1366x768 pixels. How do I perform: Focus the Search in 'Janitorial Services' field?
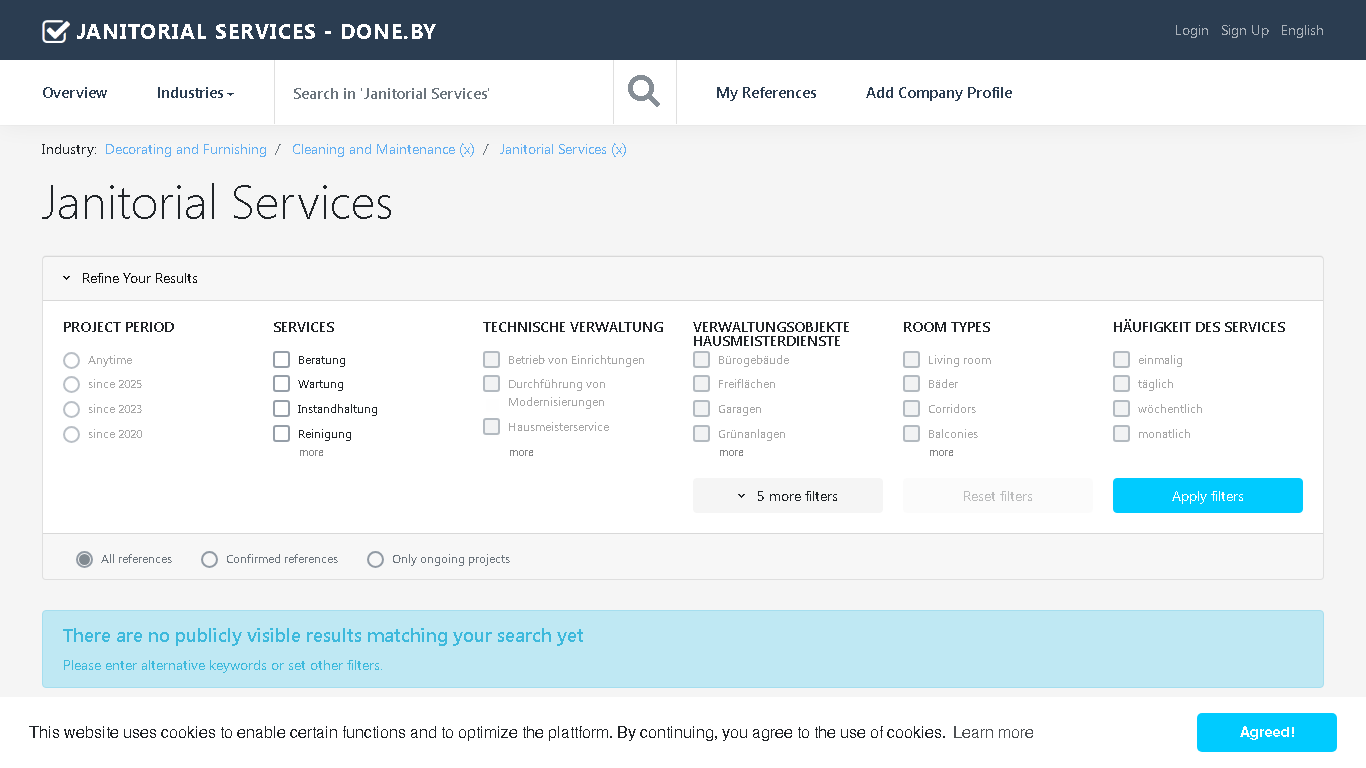click(444, 93)
